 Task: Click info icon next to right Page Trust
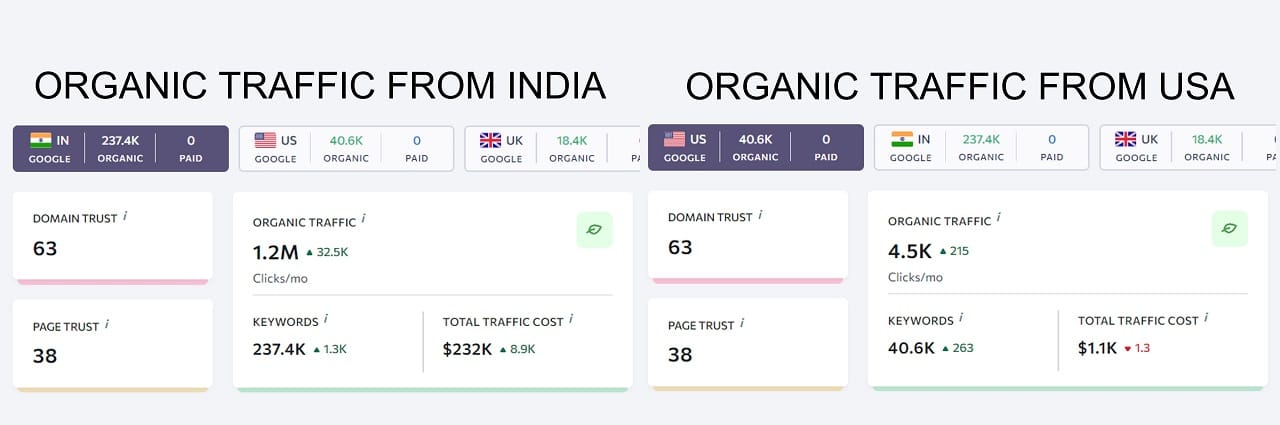tap(742, 323)
